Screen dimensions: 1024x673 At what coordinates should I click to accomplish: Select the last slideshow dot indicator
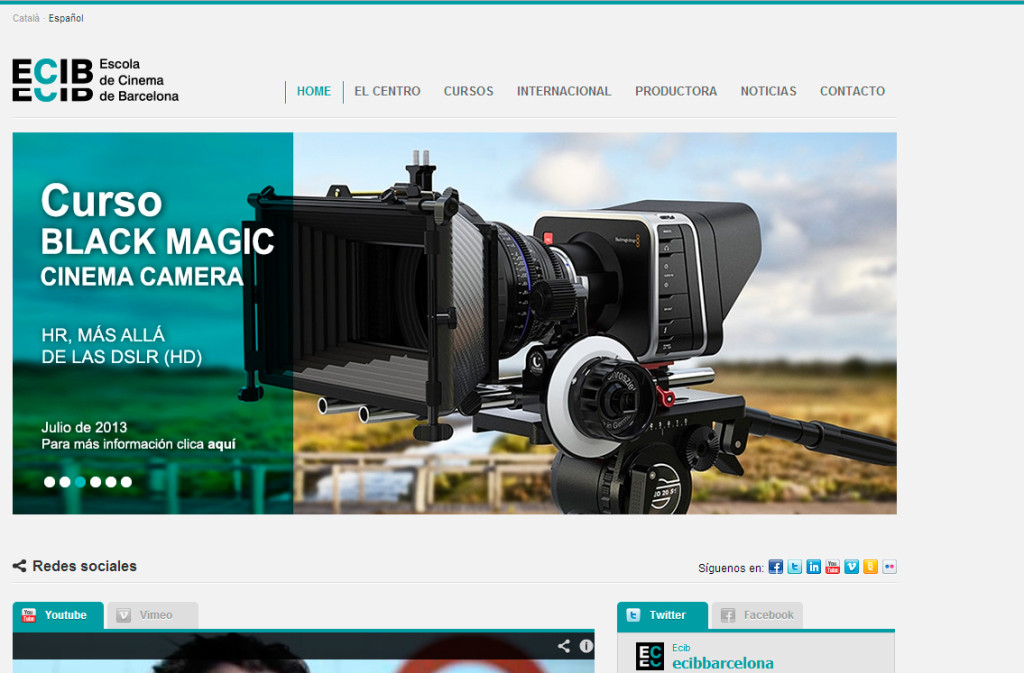(126, 482)
